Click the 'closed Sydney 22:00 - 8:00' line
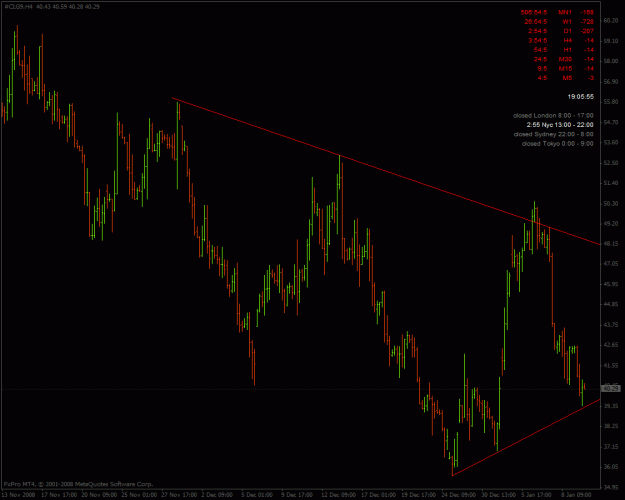The image size is (625, 500). coord(553,134)
